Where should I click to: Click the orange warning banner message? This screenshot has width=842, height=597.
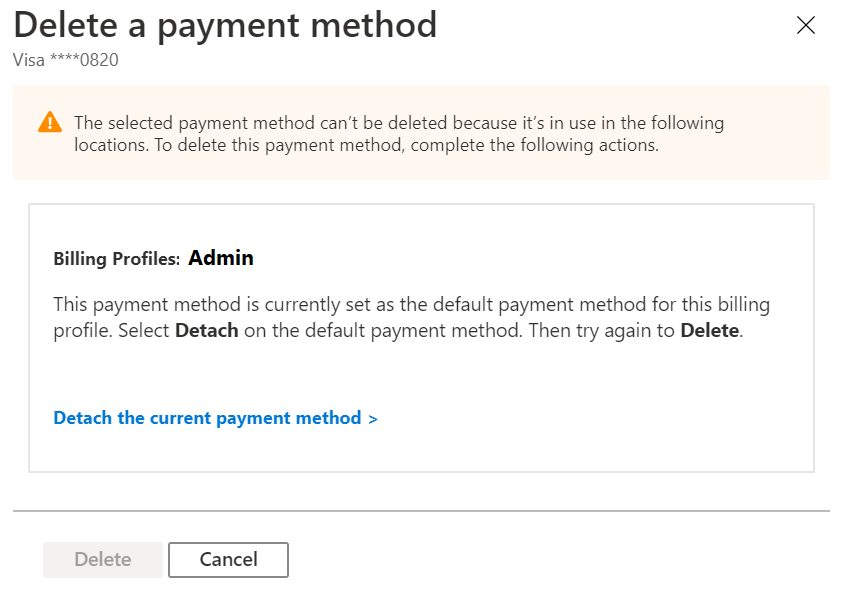tap(398, 133)
